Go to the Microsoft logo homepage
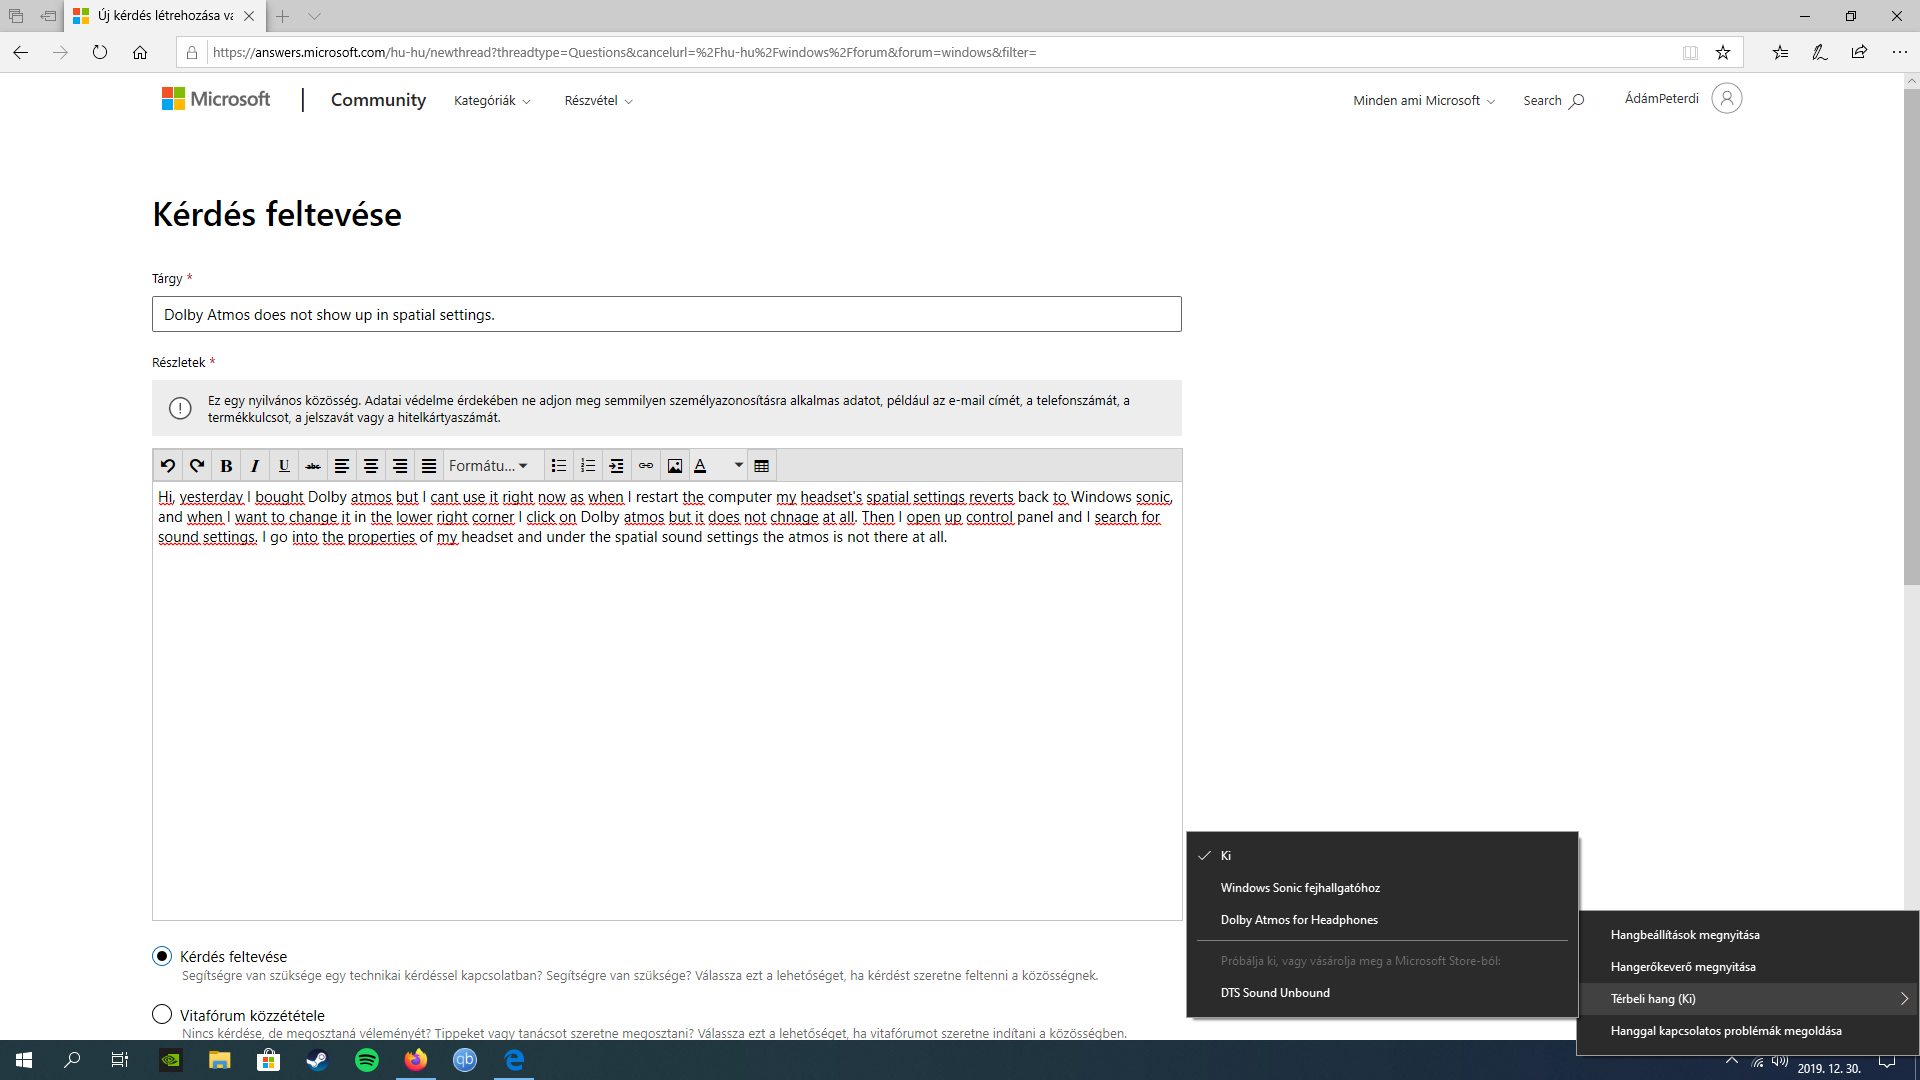The image size is (1920, 1080). coord(216,98)
